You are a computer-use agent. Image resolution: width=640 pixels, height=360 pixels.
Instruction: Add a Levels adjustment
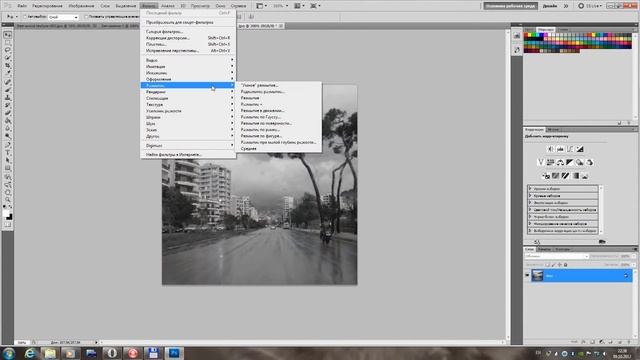point(560,149)
